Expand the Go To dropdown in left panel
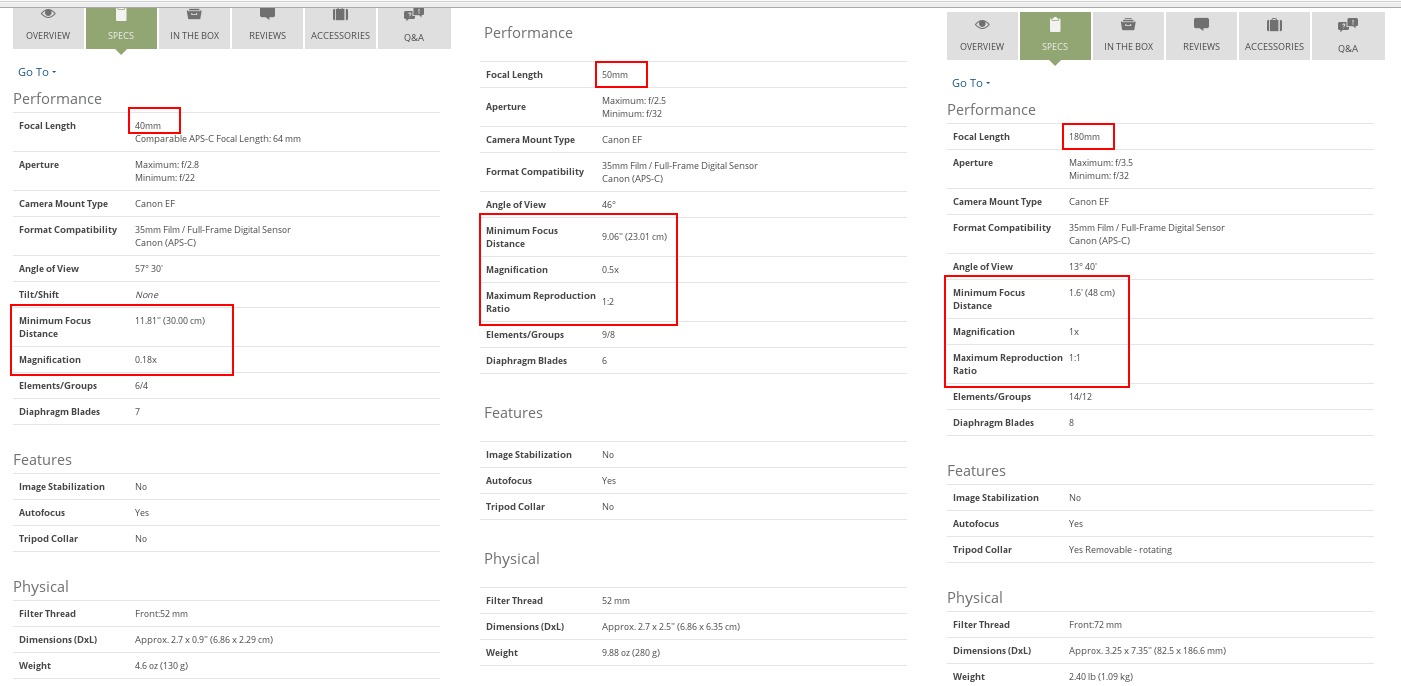 coord(37,72)
